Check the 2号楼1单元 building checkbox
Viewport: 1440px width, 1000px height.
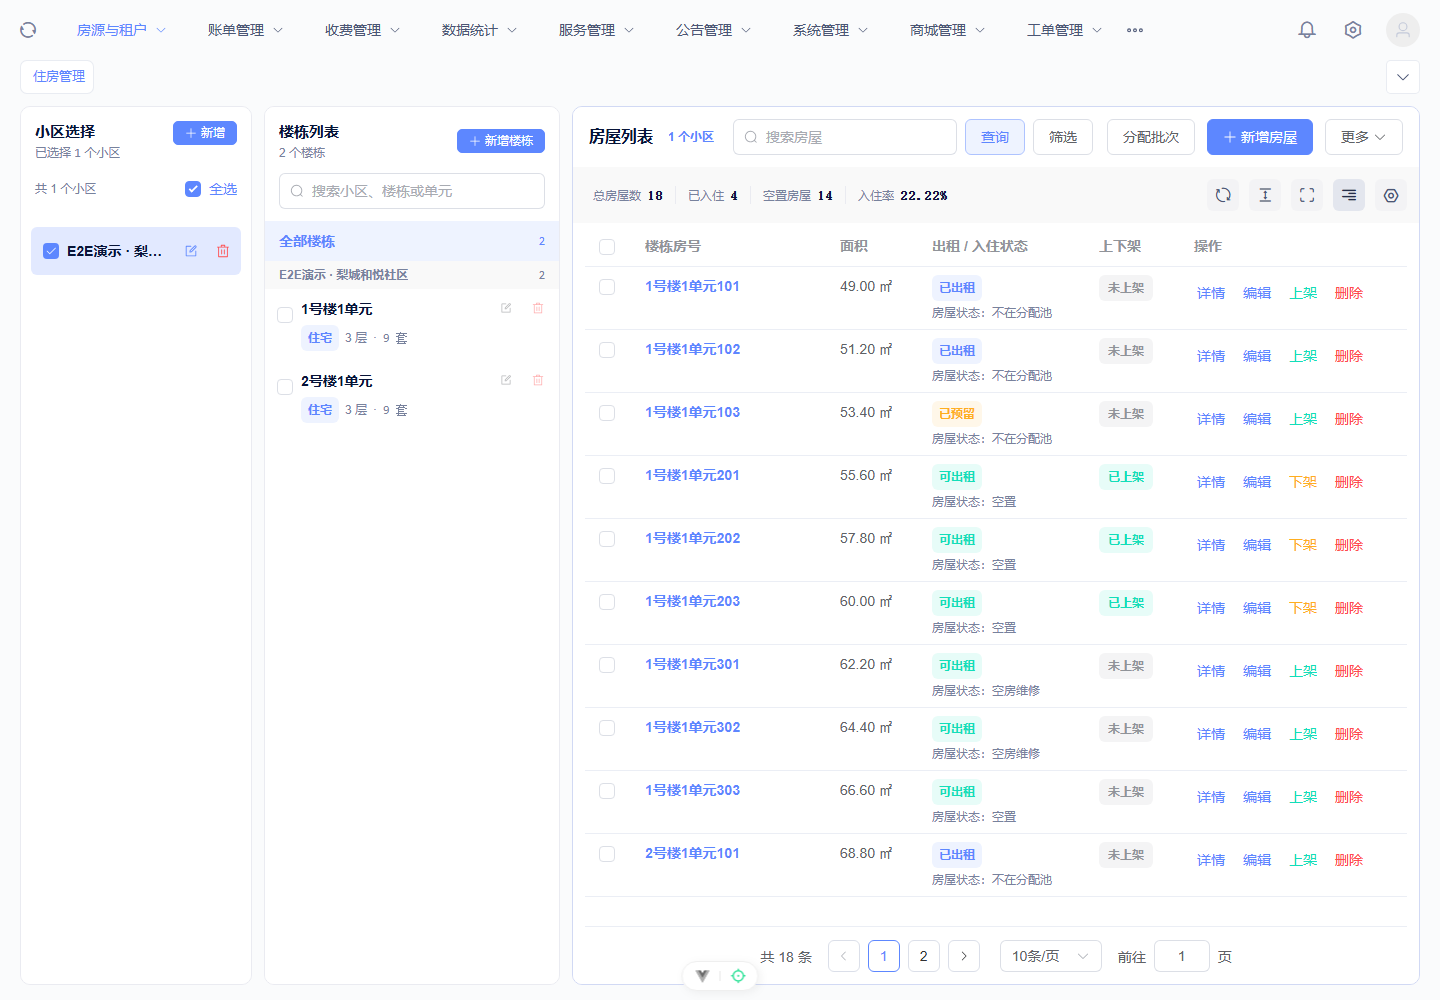(285, 387)
